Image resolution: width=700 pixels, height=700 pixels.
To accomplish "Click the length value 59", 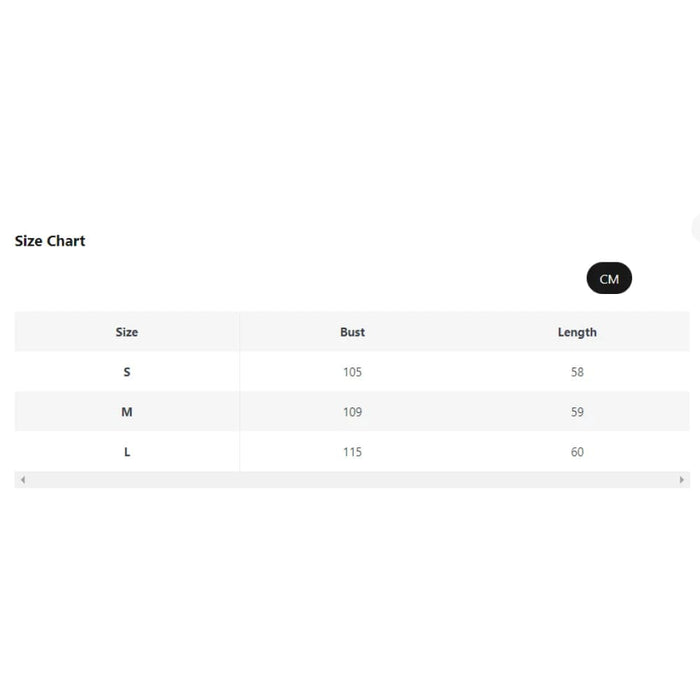I will coord(577,412).
